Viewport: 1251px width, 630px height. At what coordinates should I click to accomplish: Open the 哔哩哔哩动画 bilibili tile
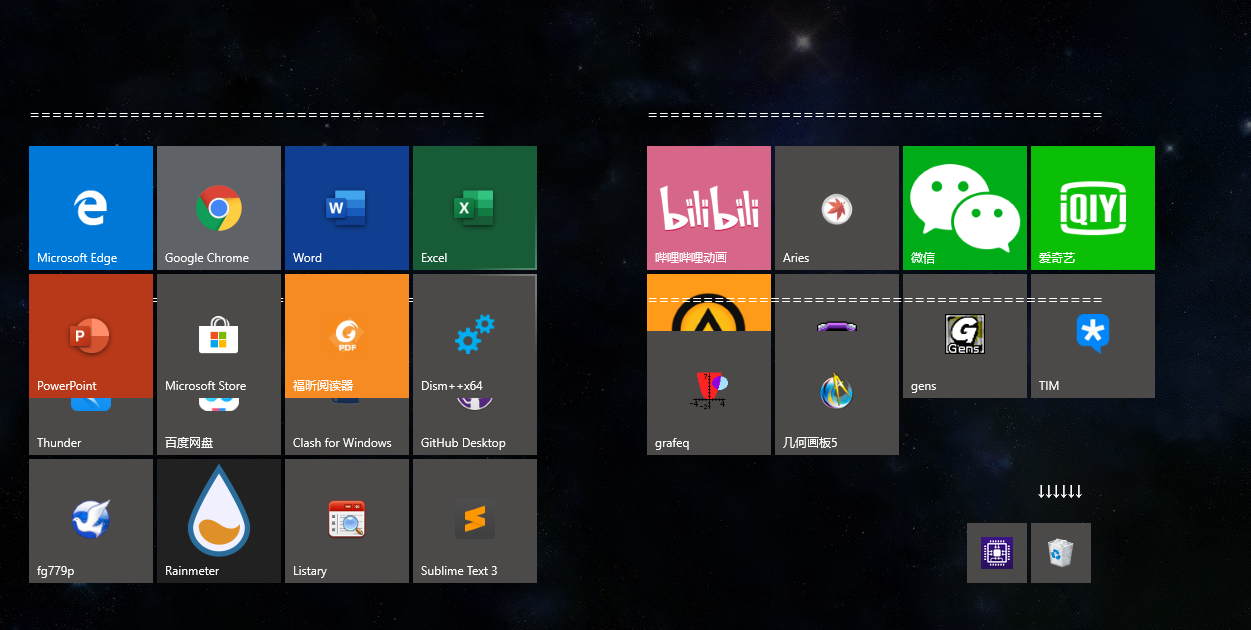click(709, 208)
